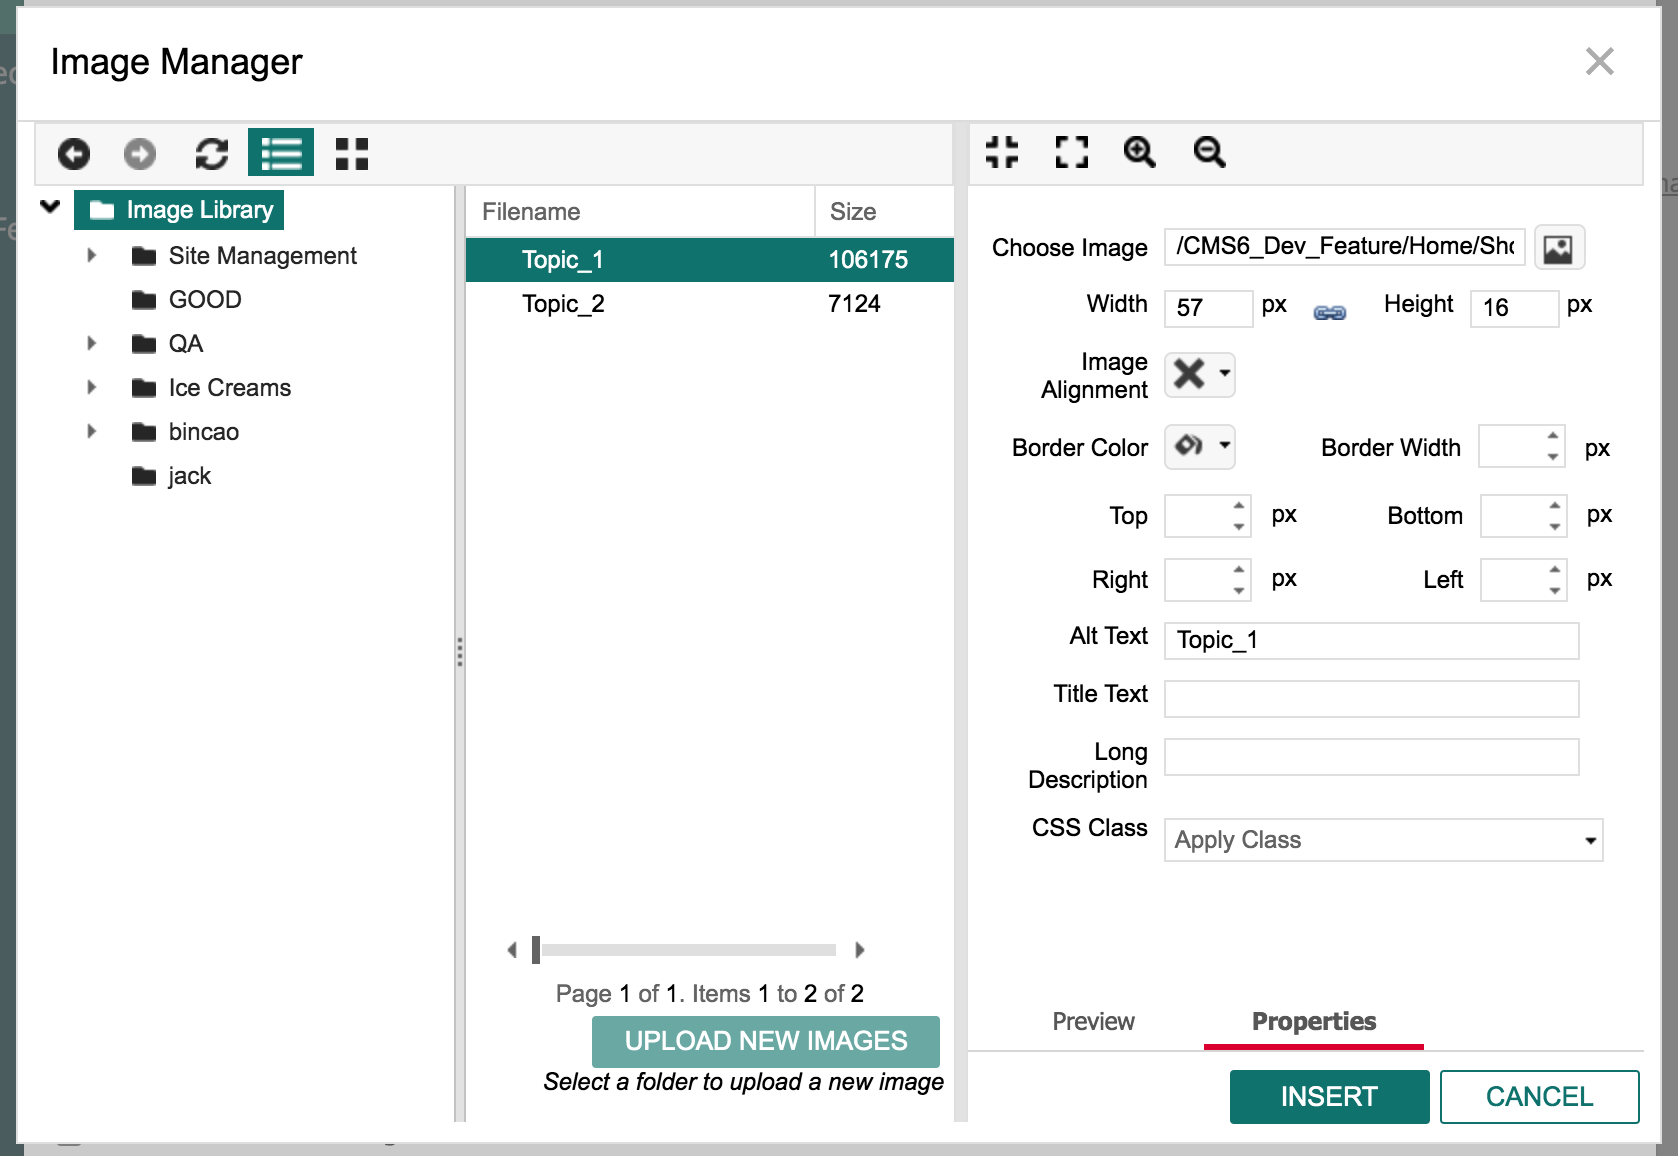Enable list view for image files
The height and width of the screenshot is (1156, 1678).
point(281,153)
